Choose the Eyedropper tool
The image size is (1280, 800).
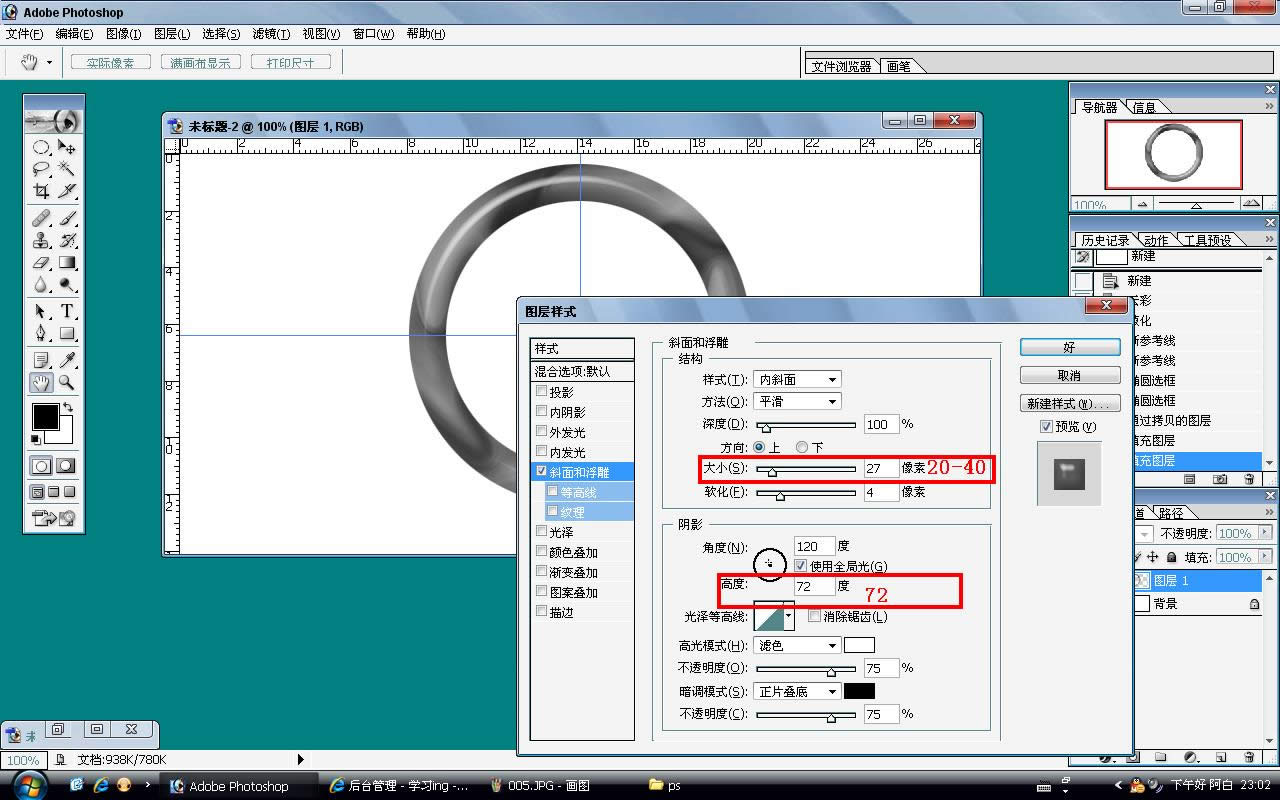click(67, 359)
